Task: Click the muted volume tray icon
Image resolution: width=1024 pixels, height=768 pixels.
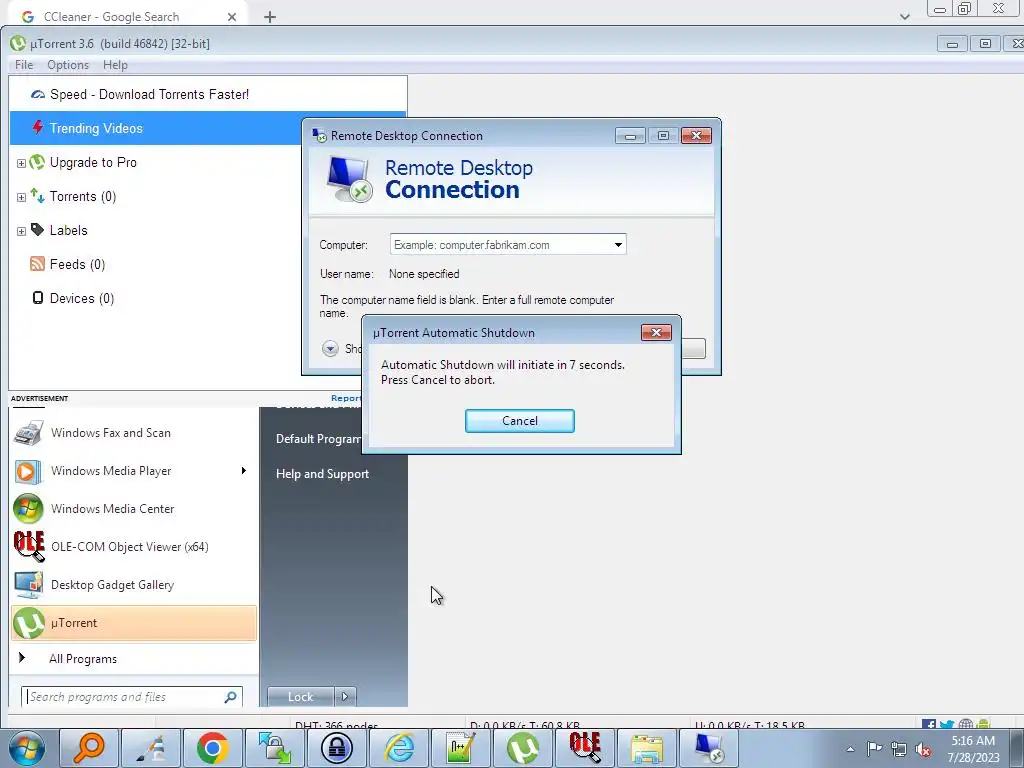Action: coord(923,749)
